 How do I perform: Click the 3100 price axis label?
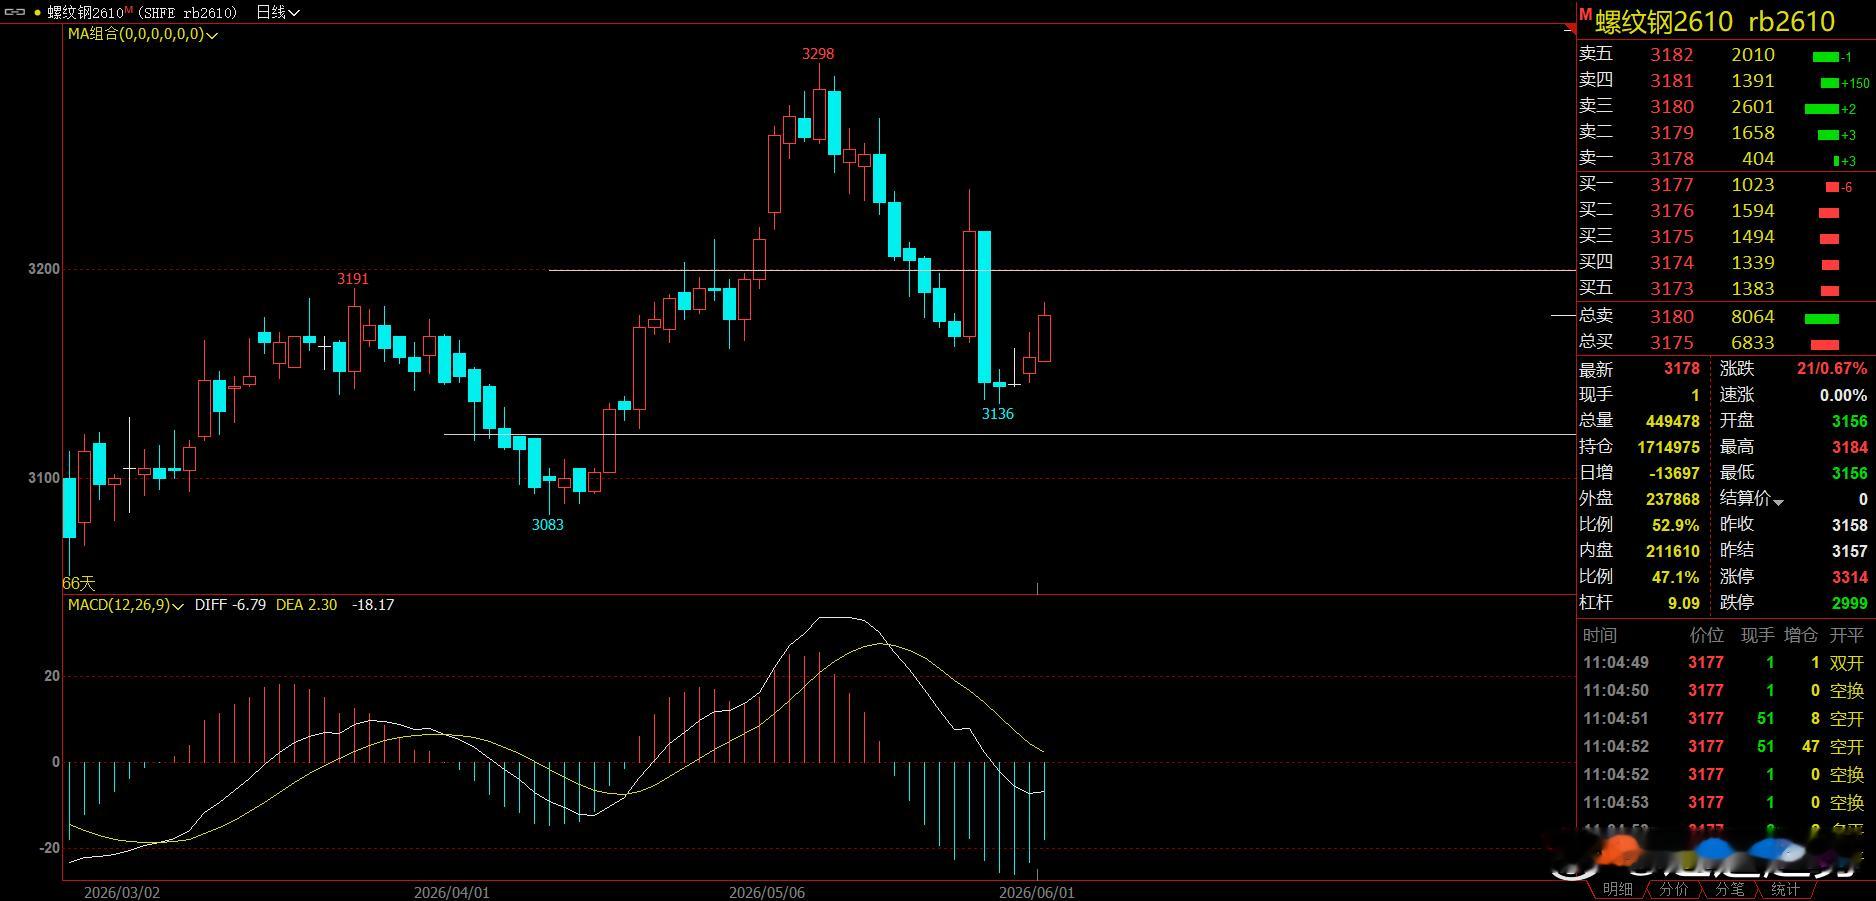(x=44, y=478)
